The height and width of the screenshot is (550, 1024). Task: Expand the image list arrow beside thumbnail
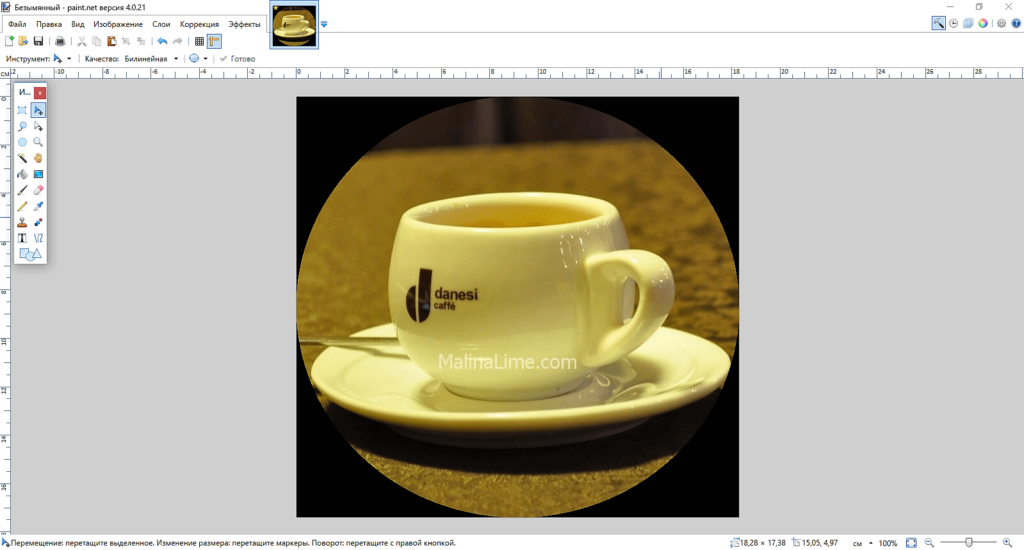324,24
